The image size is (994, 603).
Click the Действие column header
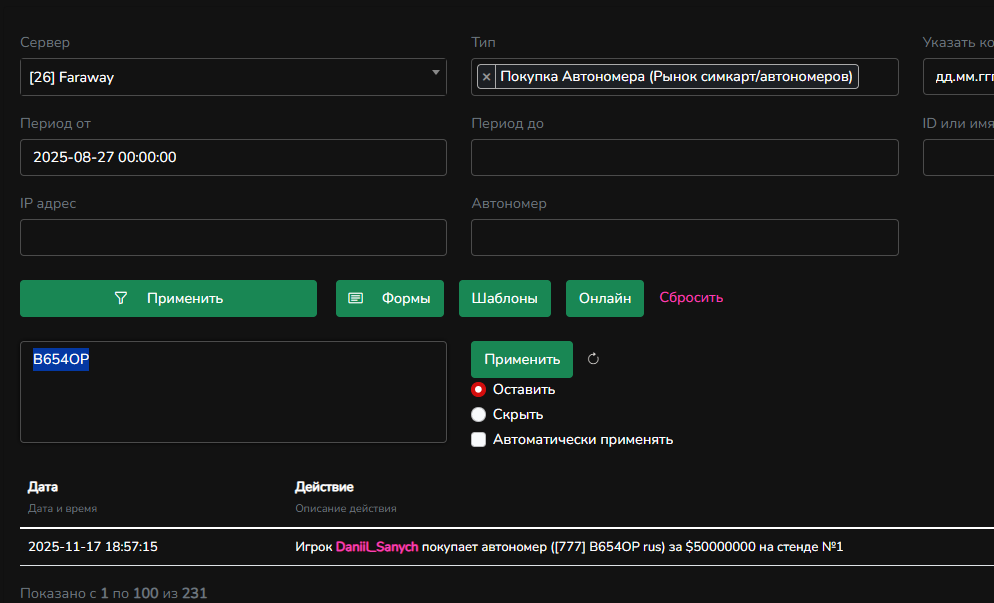coord(325,487)
